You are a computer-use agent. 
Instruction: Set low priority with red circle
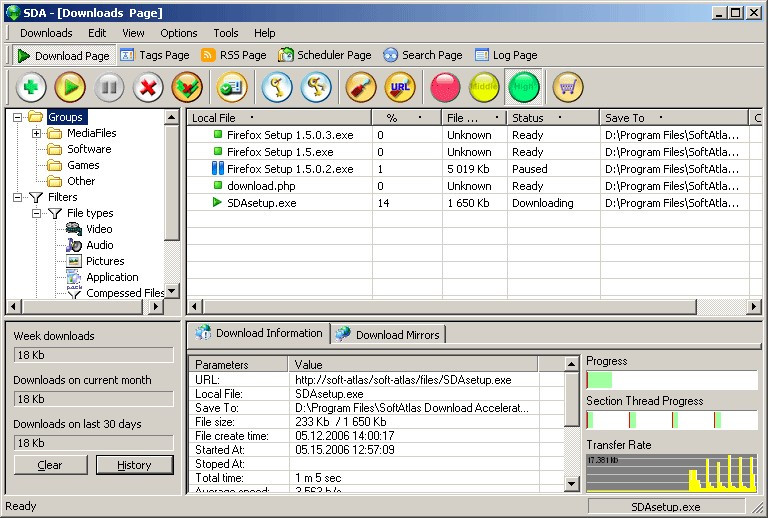[x=445, y=87]
